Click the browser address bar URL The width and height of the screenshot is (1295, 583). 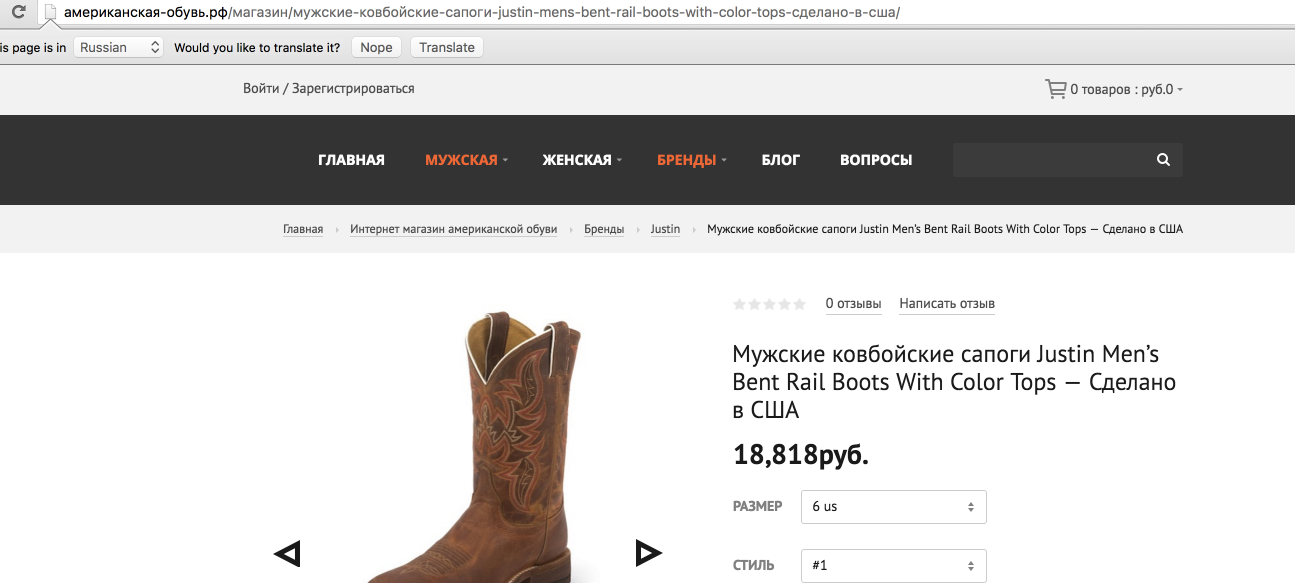[x=481, y=14]
